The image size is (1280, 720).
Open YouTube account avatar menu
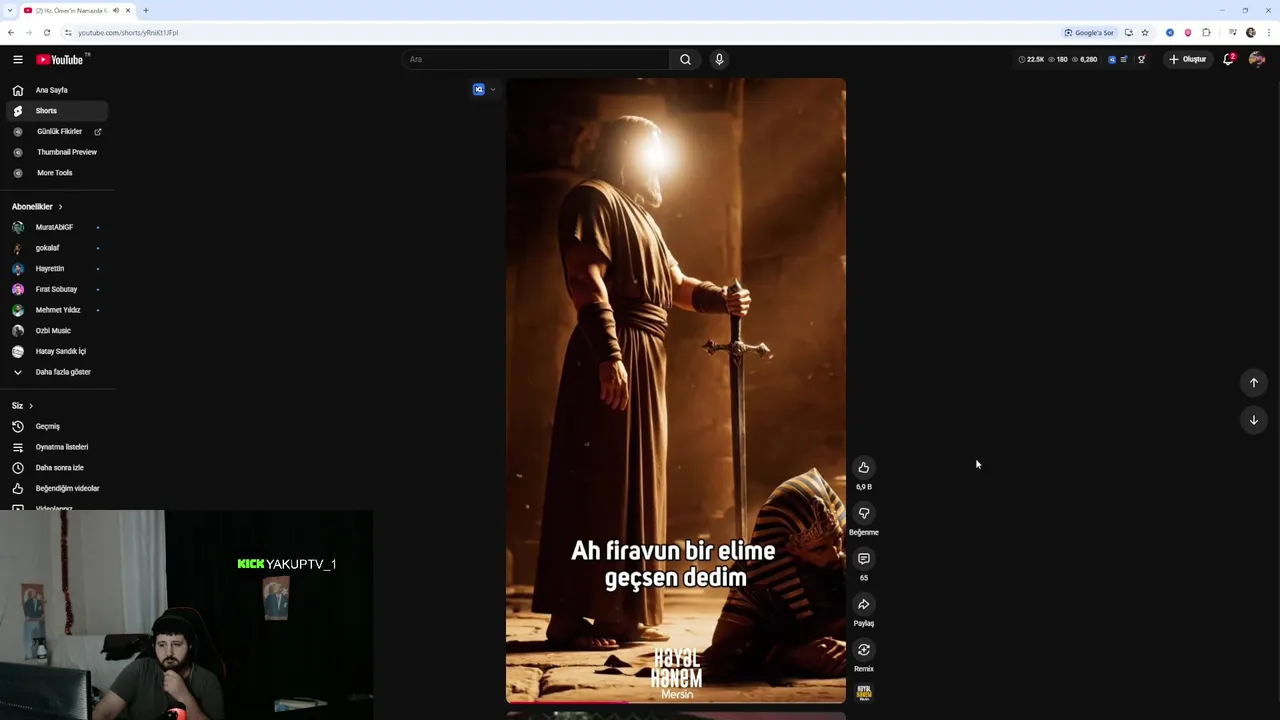(1257, 59)
